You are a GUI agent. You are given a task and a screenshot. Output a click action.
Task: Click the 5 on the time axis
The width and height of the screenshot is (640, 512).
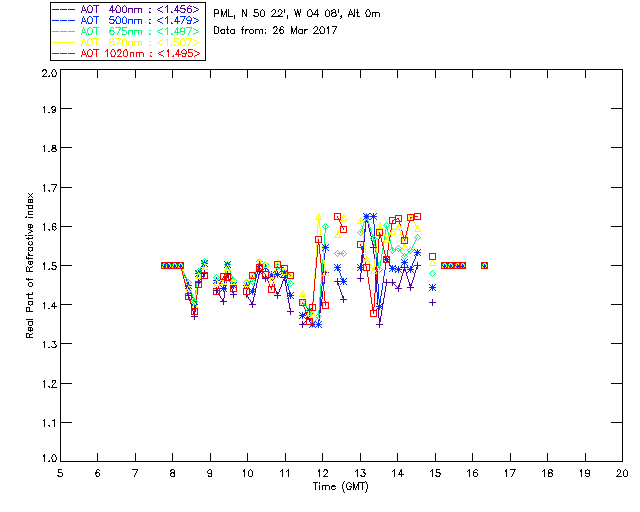[60, 473]
